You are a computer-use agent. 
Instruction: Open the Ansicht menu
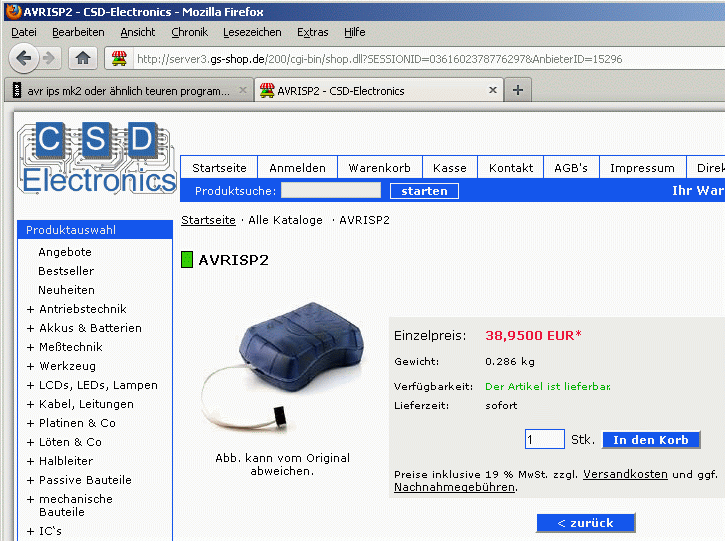138,32
